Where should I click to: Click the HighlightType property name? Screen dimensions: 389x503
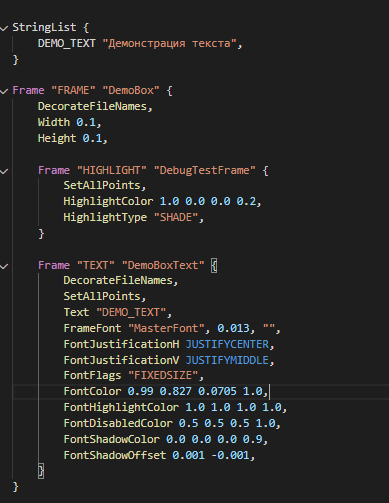[x=105, y=217]
